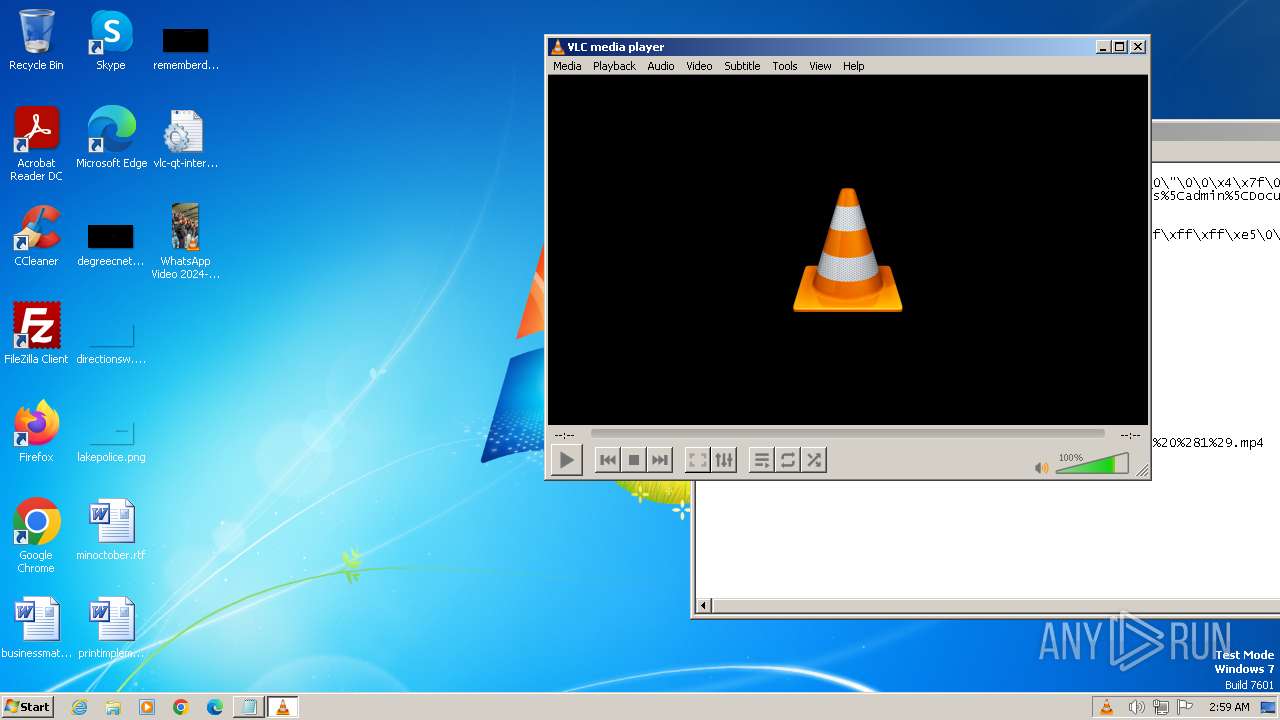Toggle random shuffle playback in VLC
This screenshot has width=1280, height=720.
click(x=814, y=460)
